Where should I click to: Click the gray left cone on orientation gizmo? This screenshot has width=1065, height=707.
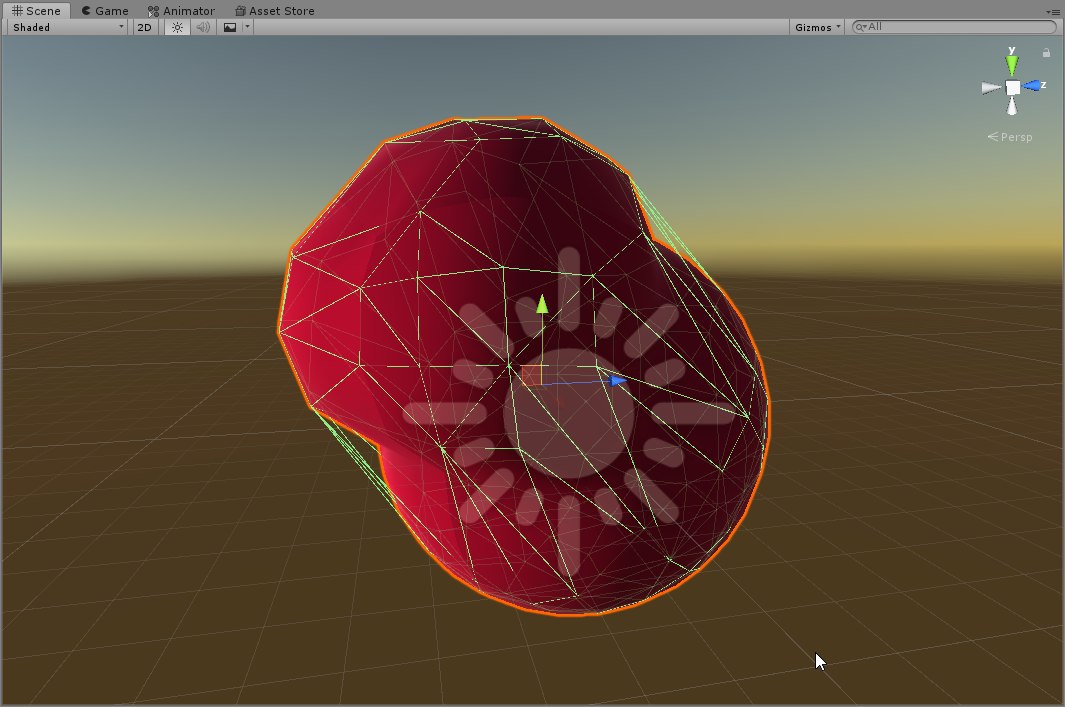click(x=991, y=88)
